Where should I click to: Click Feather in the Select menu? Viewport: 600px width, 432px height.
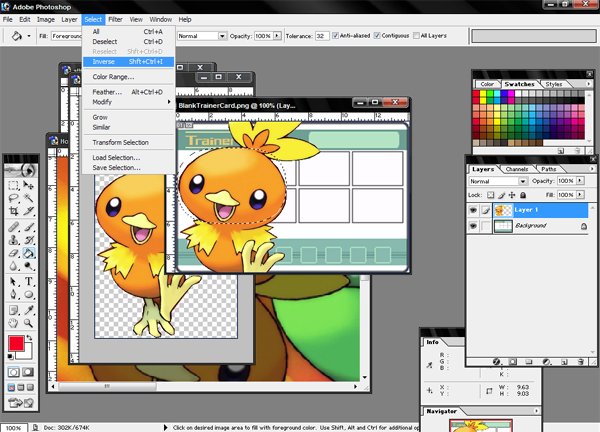(x=129, y=92)
